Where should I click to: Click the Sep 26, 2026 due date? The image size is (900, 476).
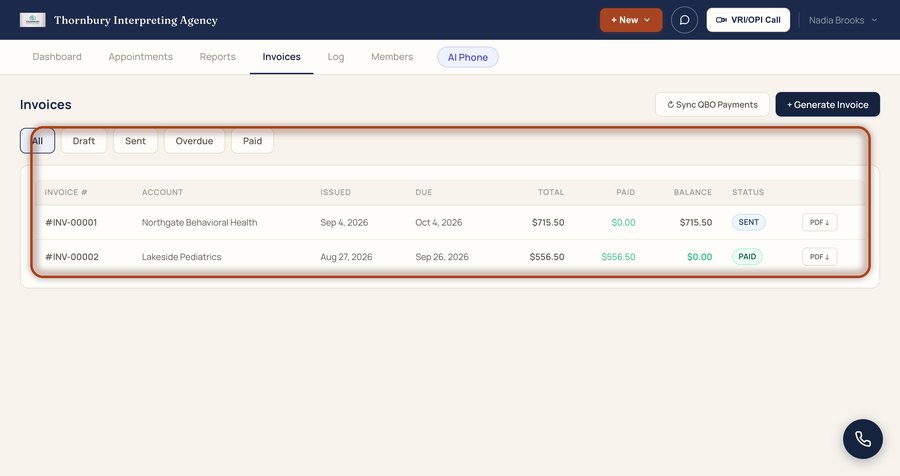[442, 257]
